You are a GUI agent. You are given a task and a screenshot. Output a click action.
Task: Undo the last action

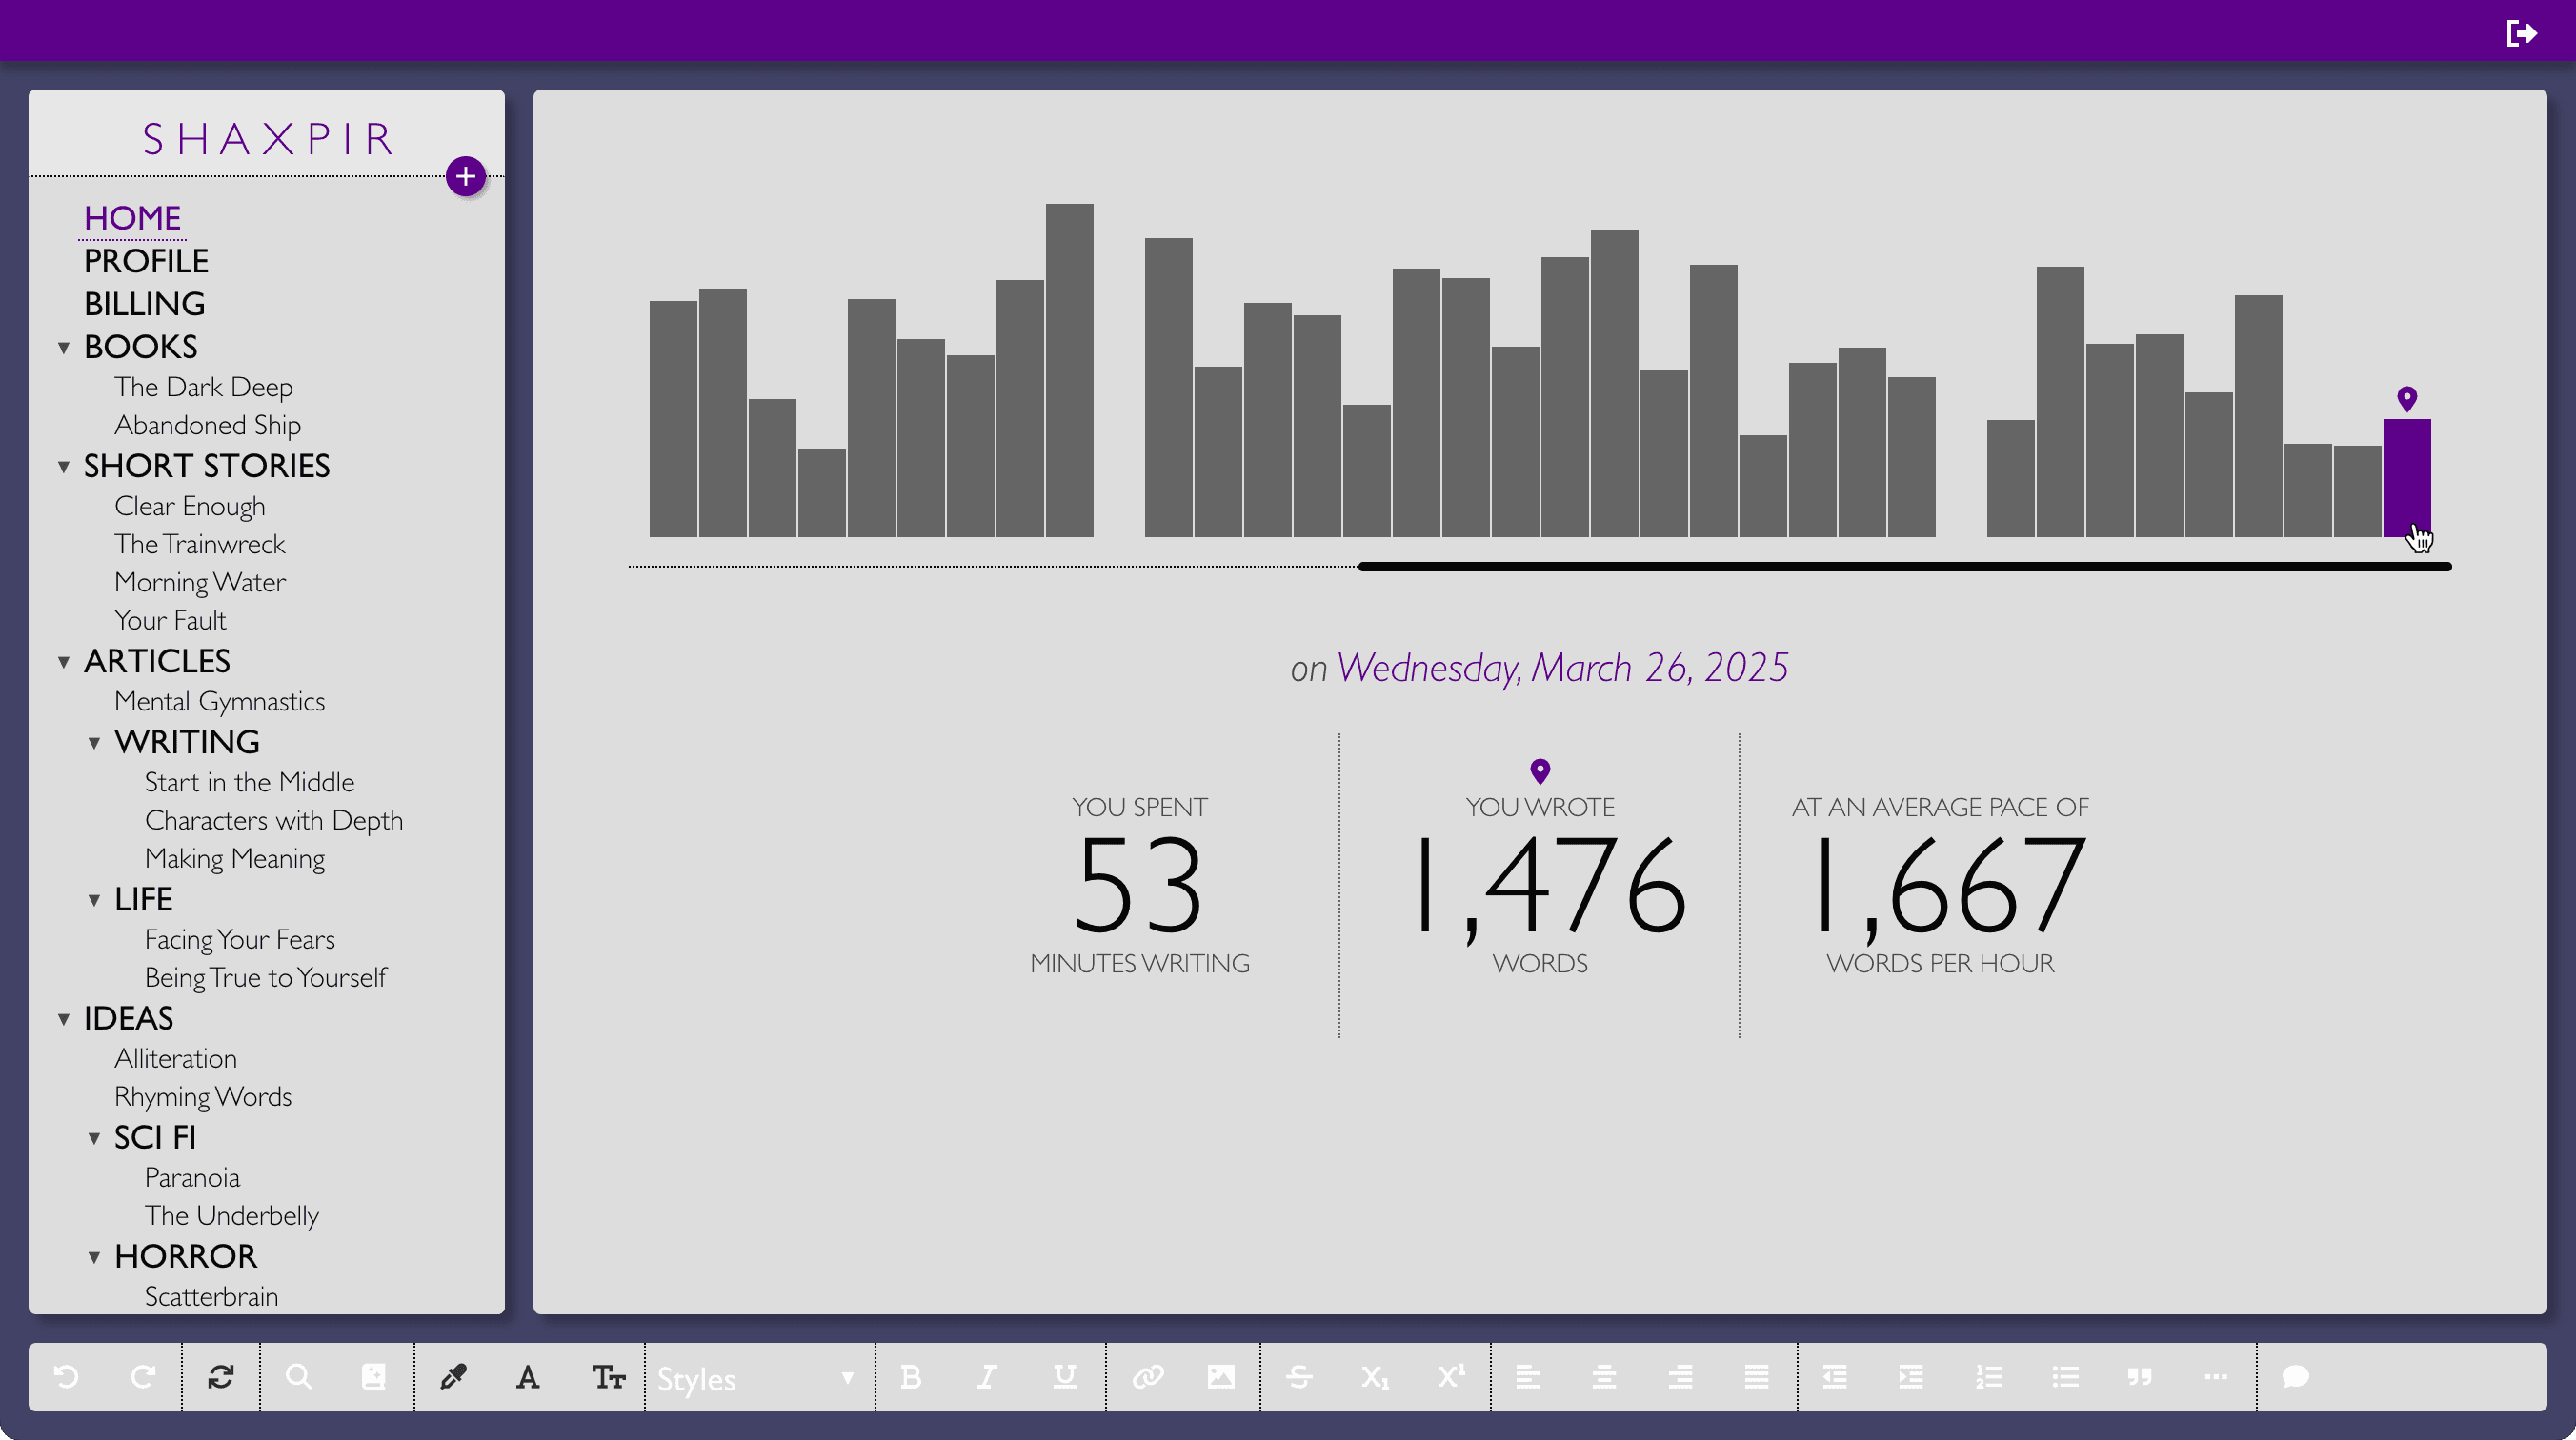click(66, 1377)
